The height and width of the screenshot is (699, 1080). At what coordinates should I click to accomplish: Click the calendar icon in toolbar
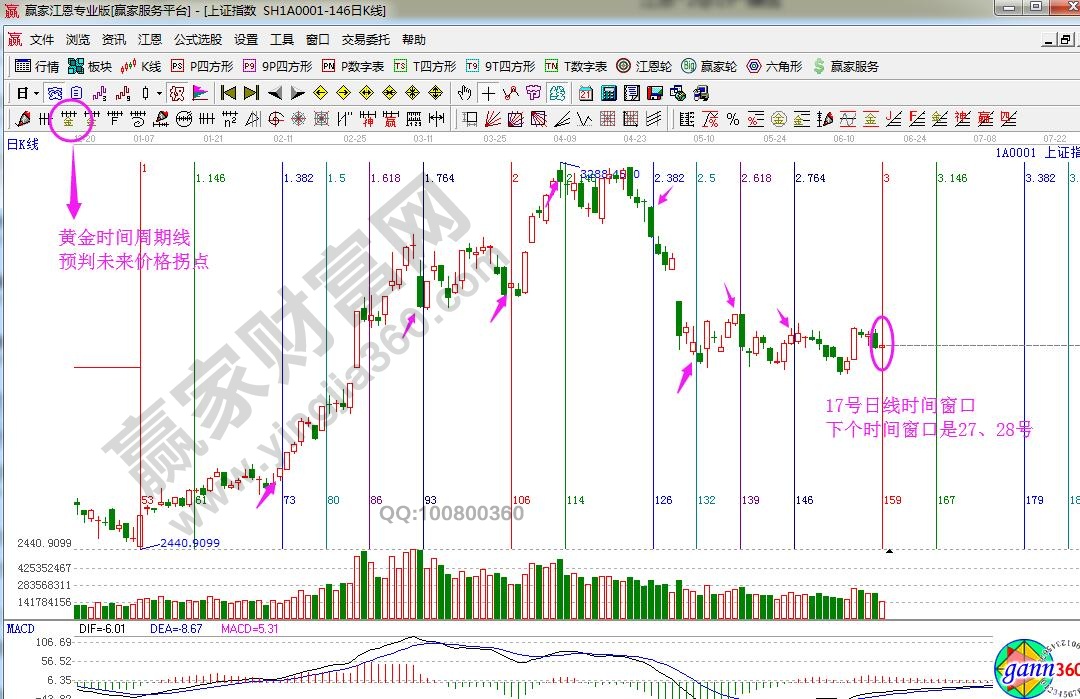click(x=585, y=93)
